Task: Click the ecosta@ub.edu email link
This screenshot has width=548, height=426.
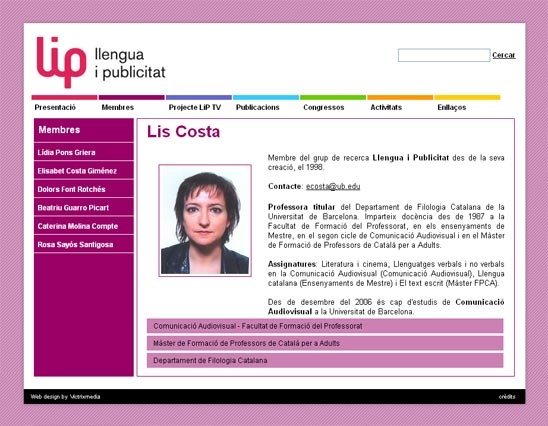Action: point(333,186)
